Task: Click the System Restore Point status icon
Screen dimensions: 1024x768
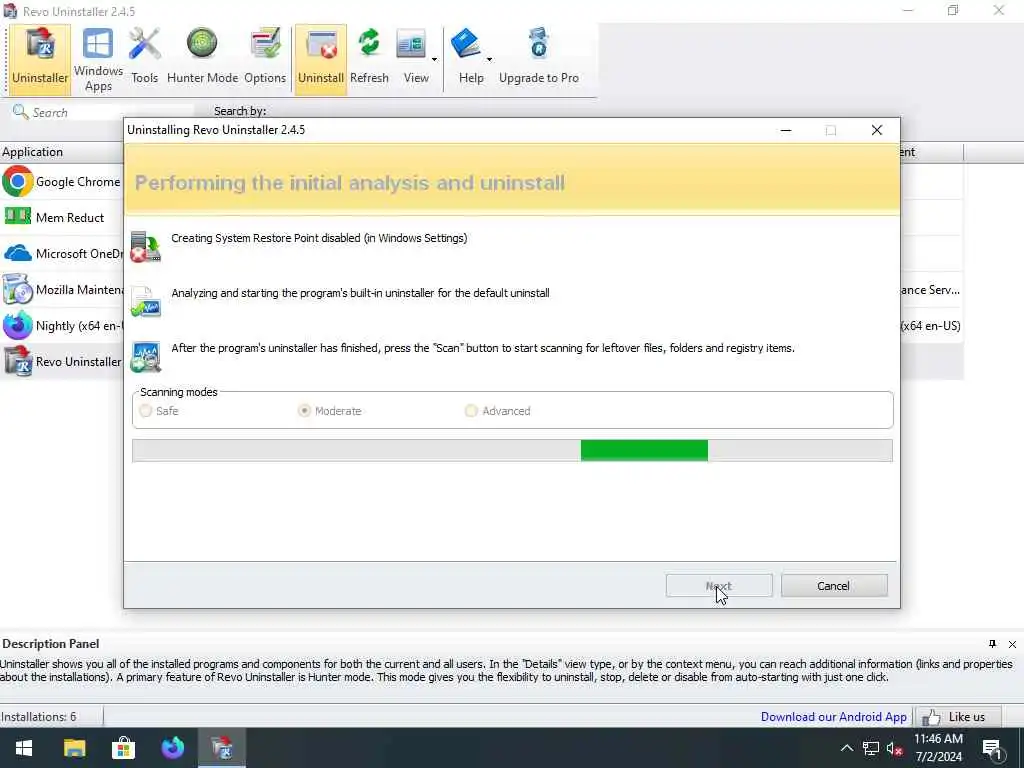Action: (x=145, y=247)
